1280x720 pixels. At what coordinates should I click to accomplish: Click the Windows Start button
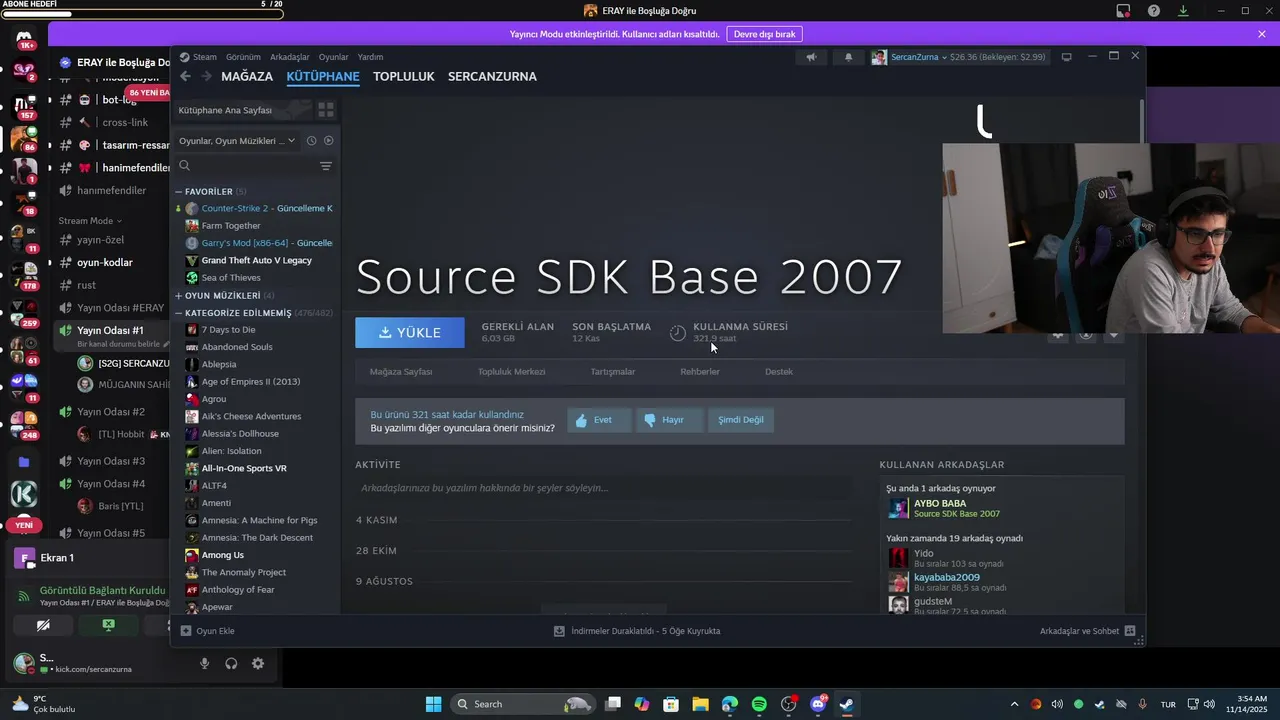[433, 704]
